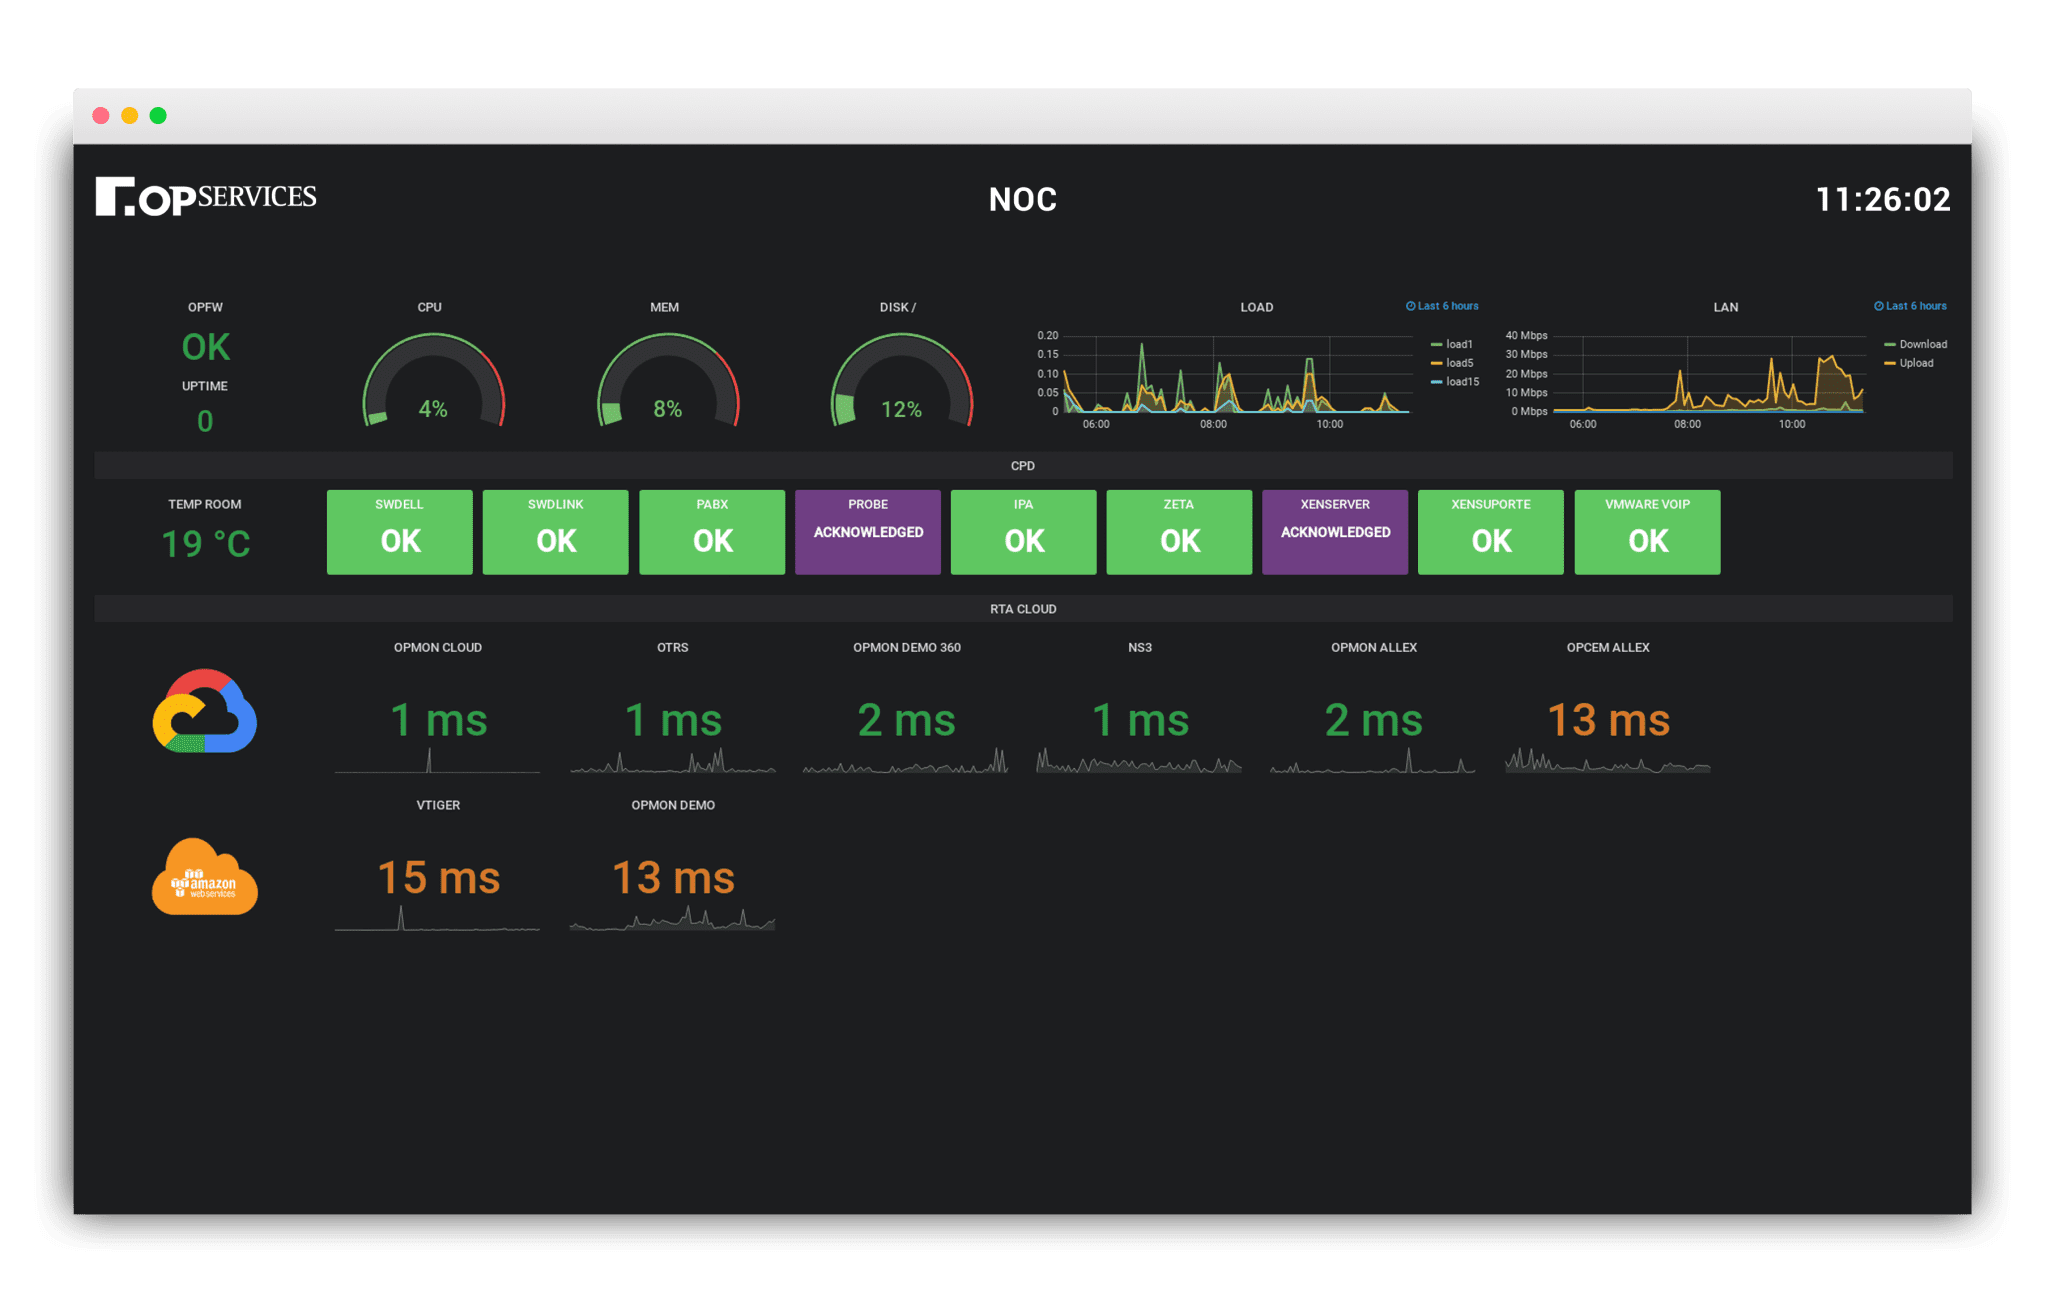
Task: Open the Last 6 hours selector on LAN panel
Action: click(x=1913, y=305)
